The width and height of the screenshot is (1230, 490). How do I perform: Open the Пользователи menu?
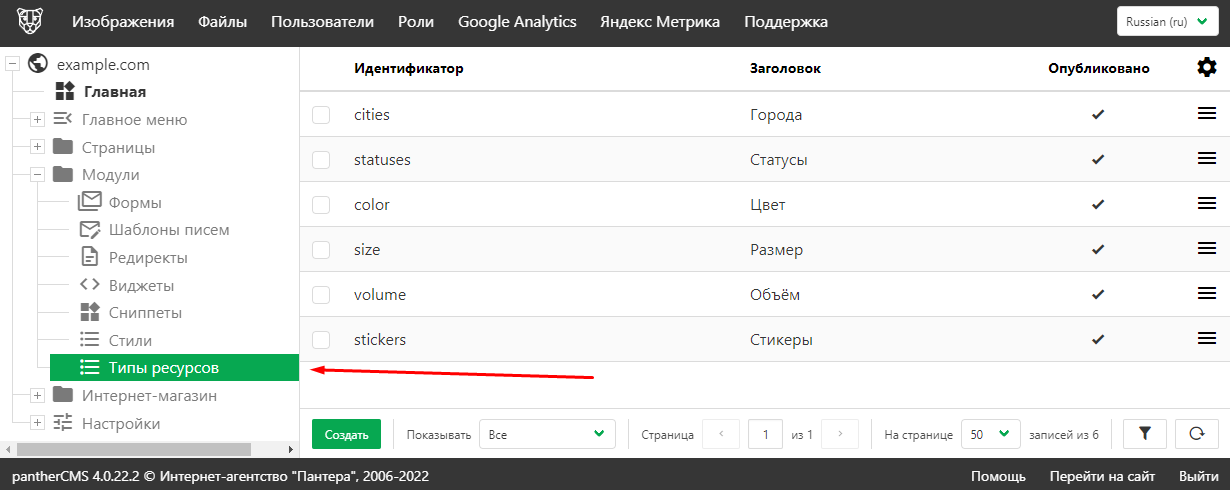(322, 22)
